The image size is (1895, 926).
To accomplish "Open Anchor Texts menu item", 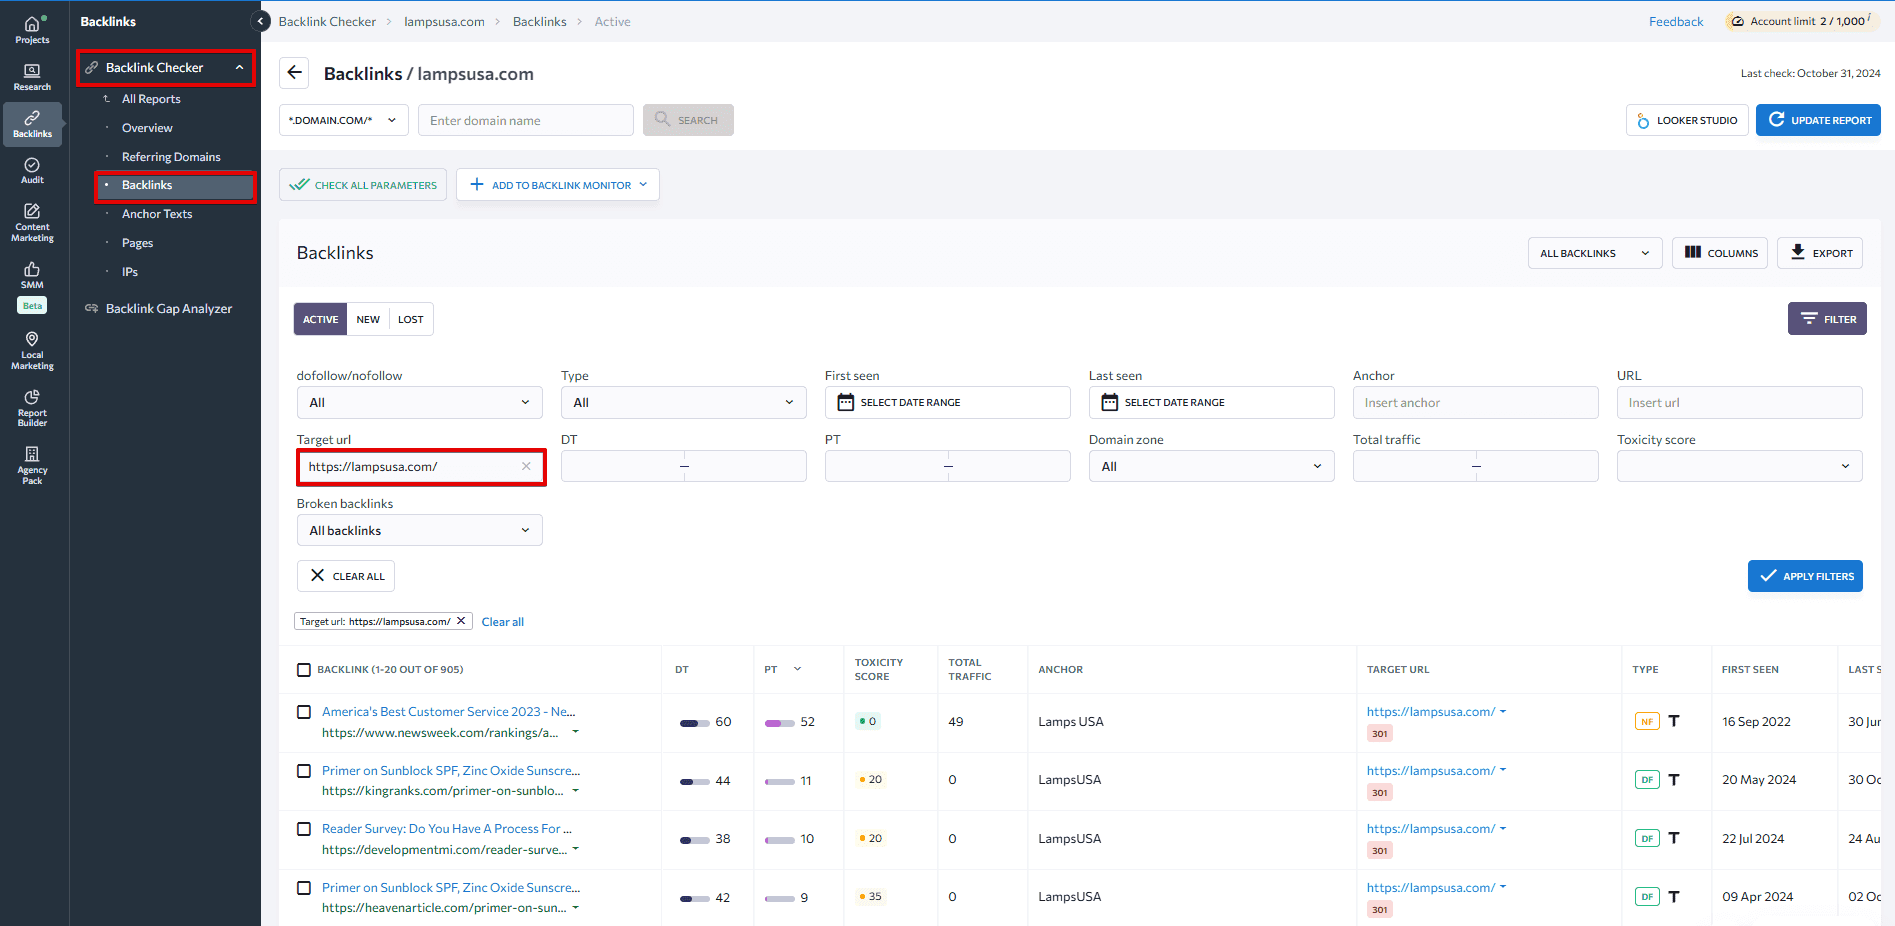I will 157,214.
